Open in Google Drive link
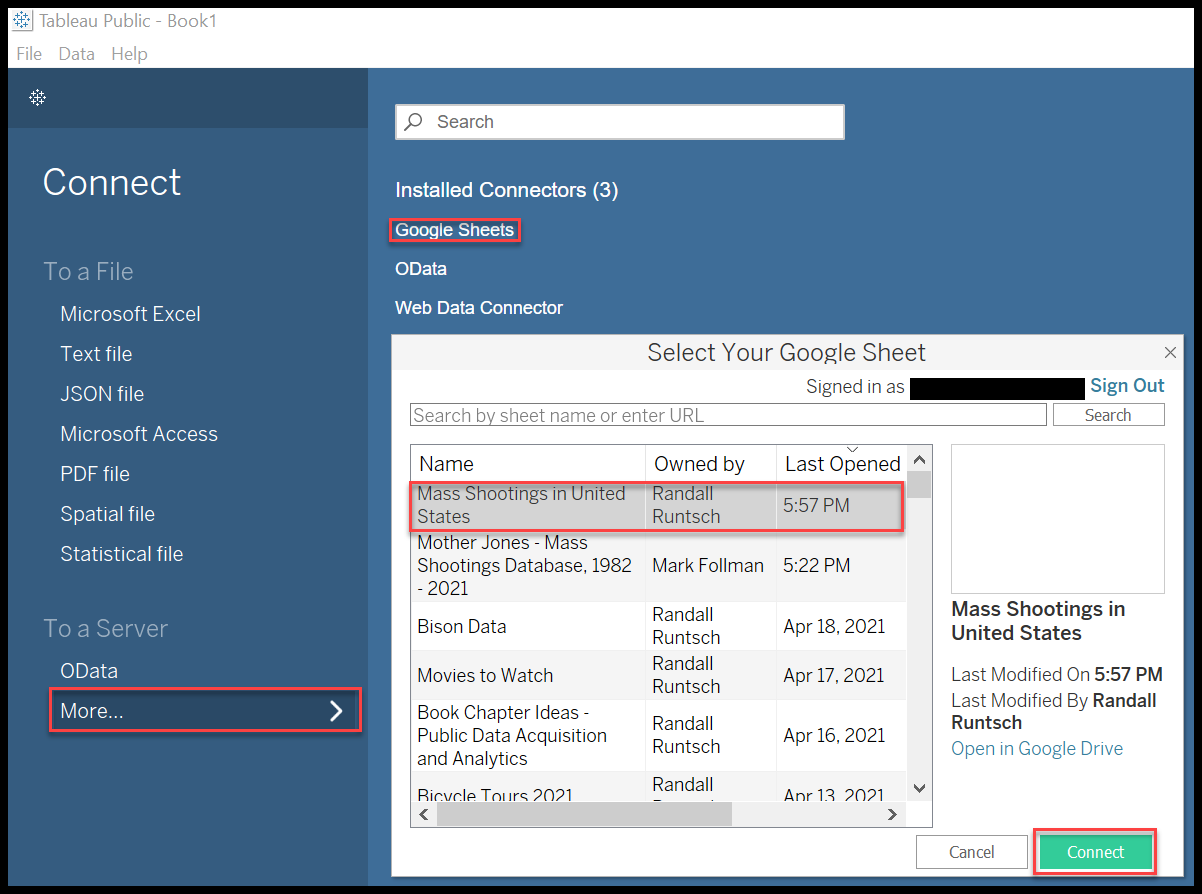1202x894 pixels. coord(1037,749)
